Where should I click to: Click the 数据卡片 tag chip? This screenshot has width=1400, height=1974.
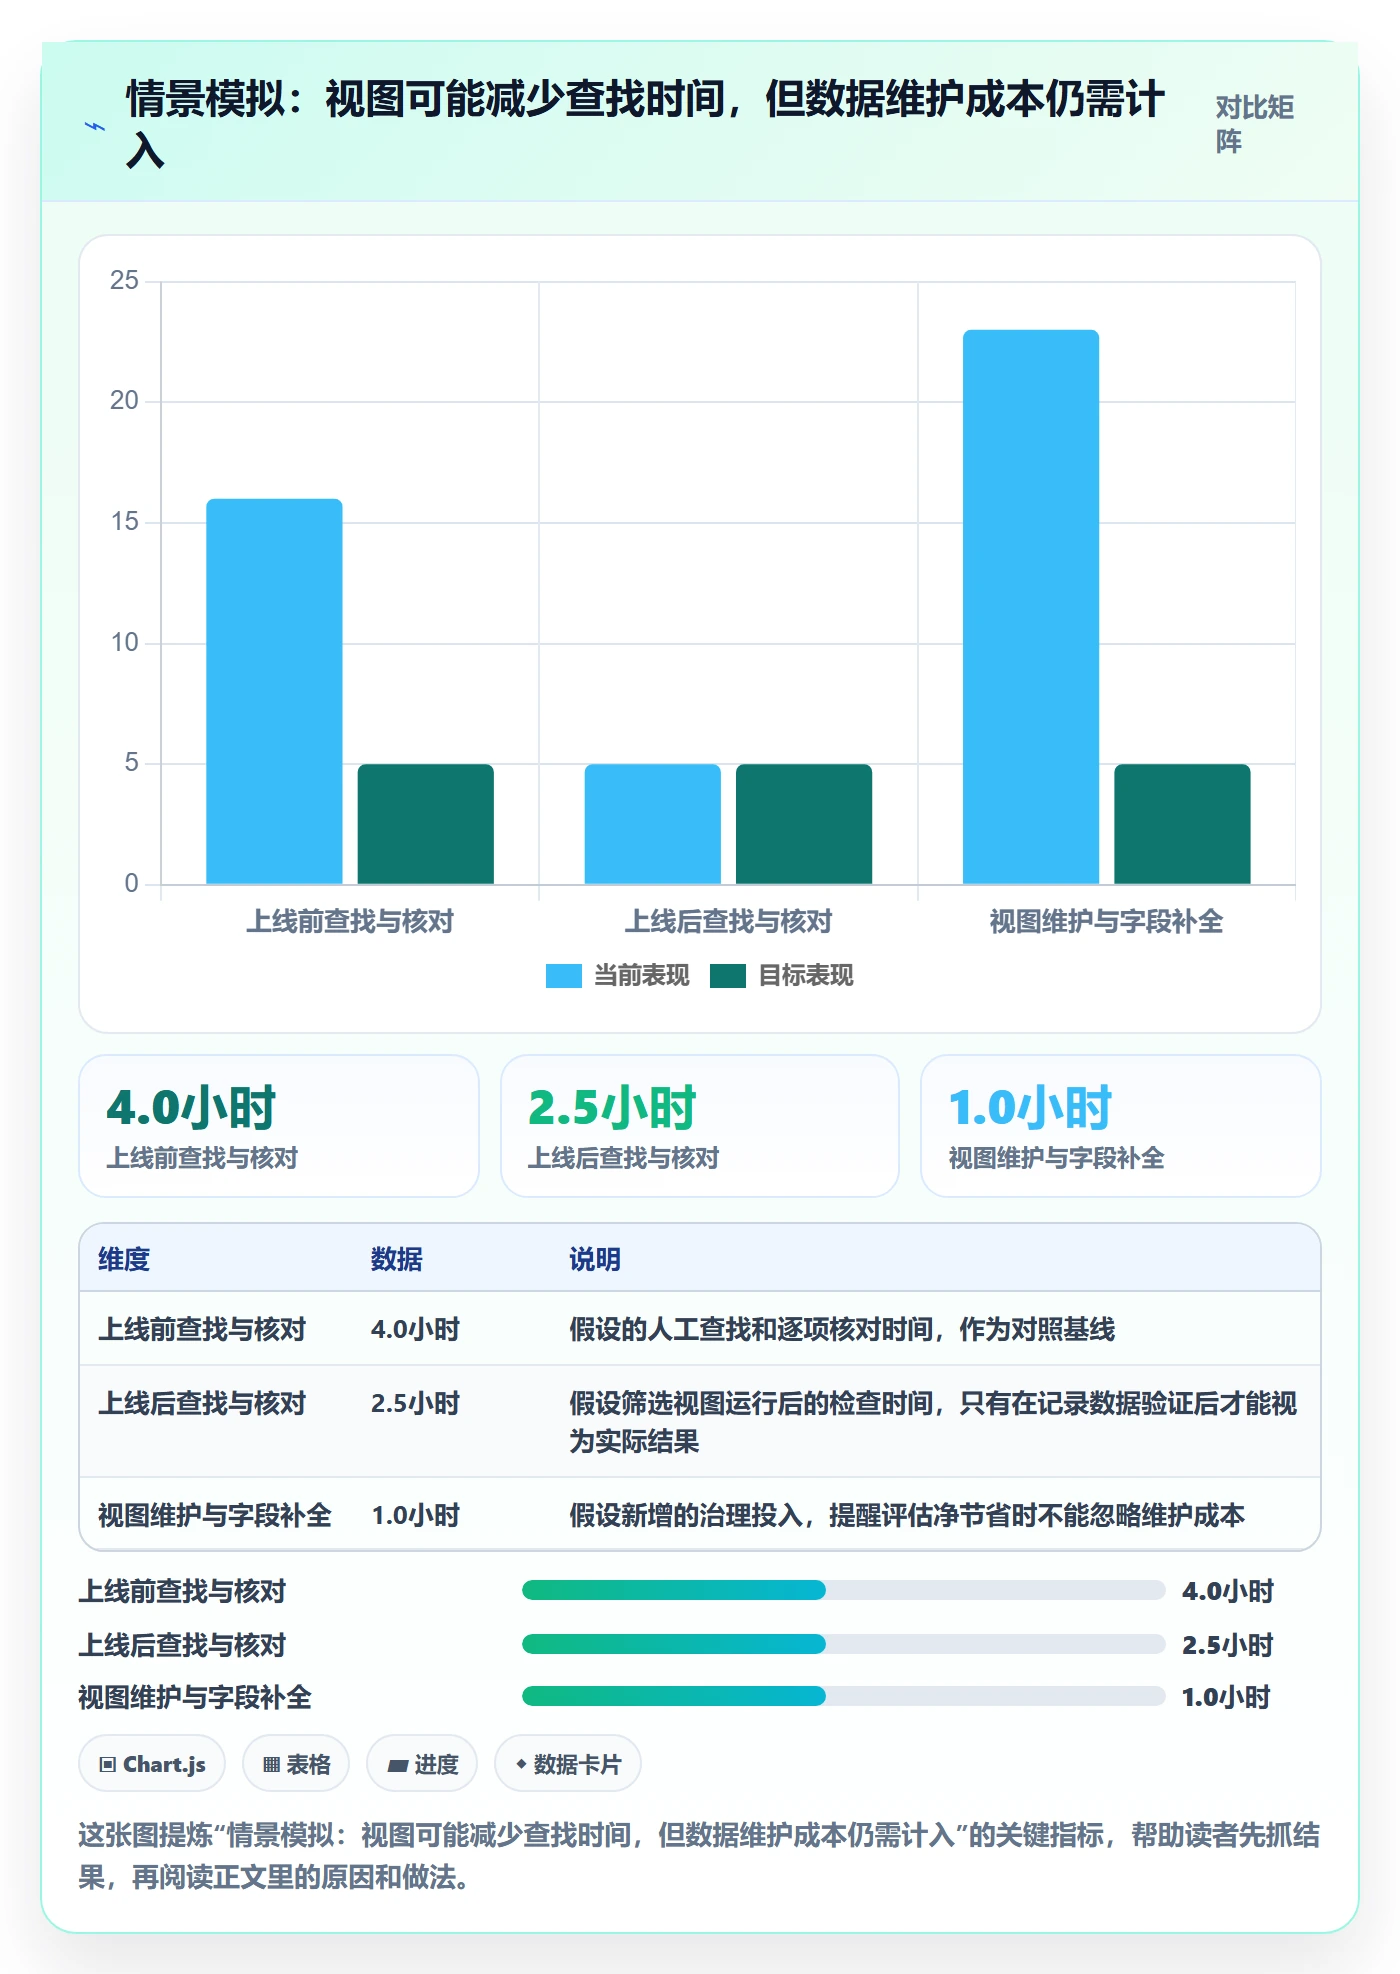tap(568, 1764)
